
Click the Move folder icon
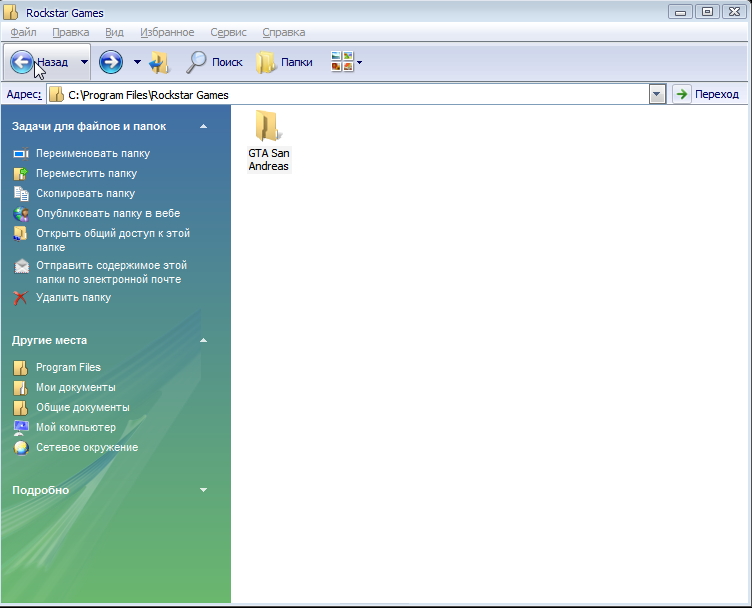point(21,174)
